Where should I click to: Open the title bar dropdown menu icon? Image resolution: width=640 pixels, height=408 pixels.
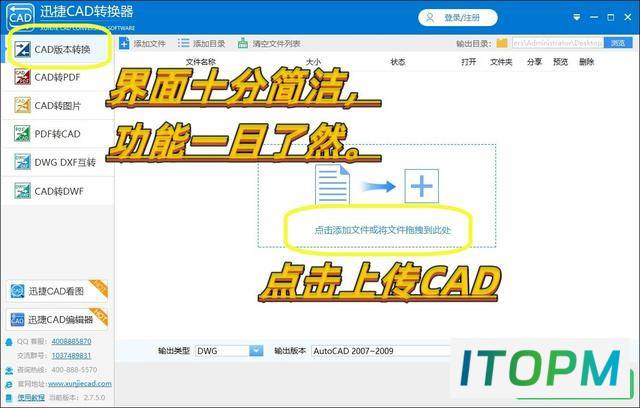[x=576, y=18]
